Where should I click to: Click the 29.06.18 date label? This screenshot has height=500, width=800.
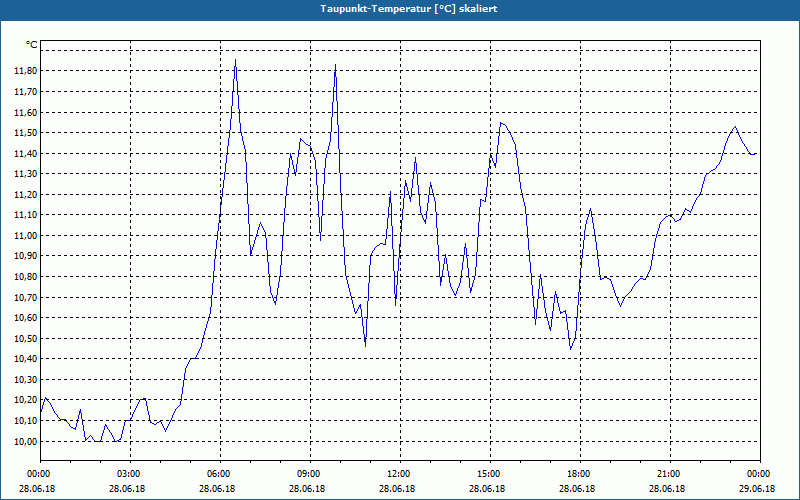click(x=757, y=488)
